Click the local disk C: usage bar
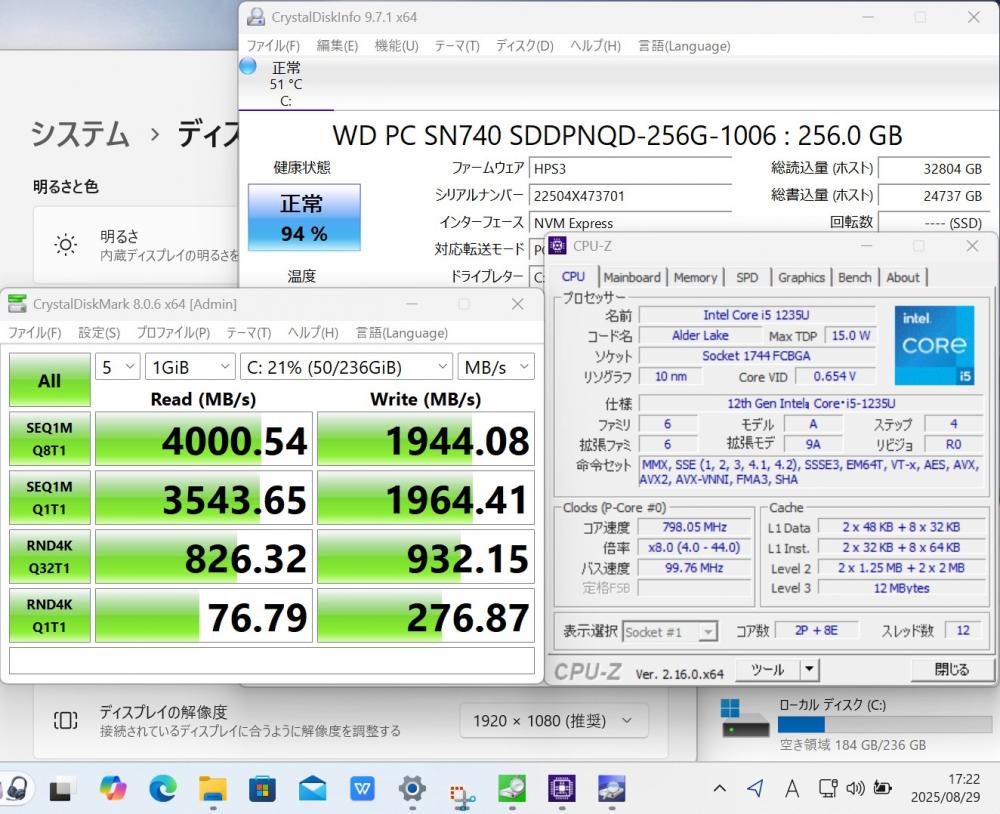 coord(884,723)
